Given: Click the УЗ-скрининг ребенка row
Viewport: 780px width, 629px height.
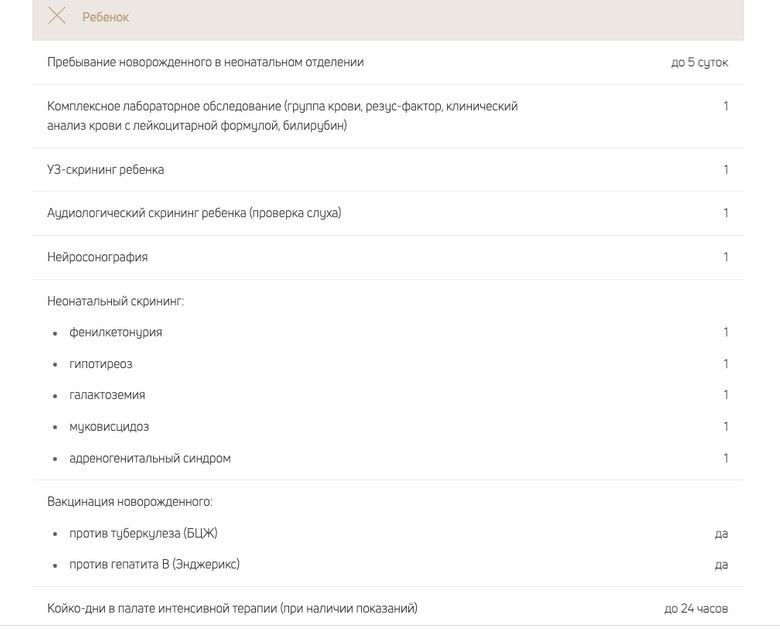Looking at the screenshot, I should click(106, 170).
